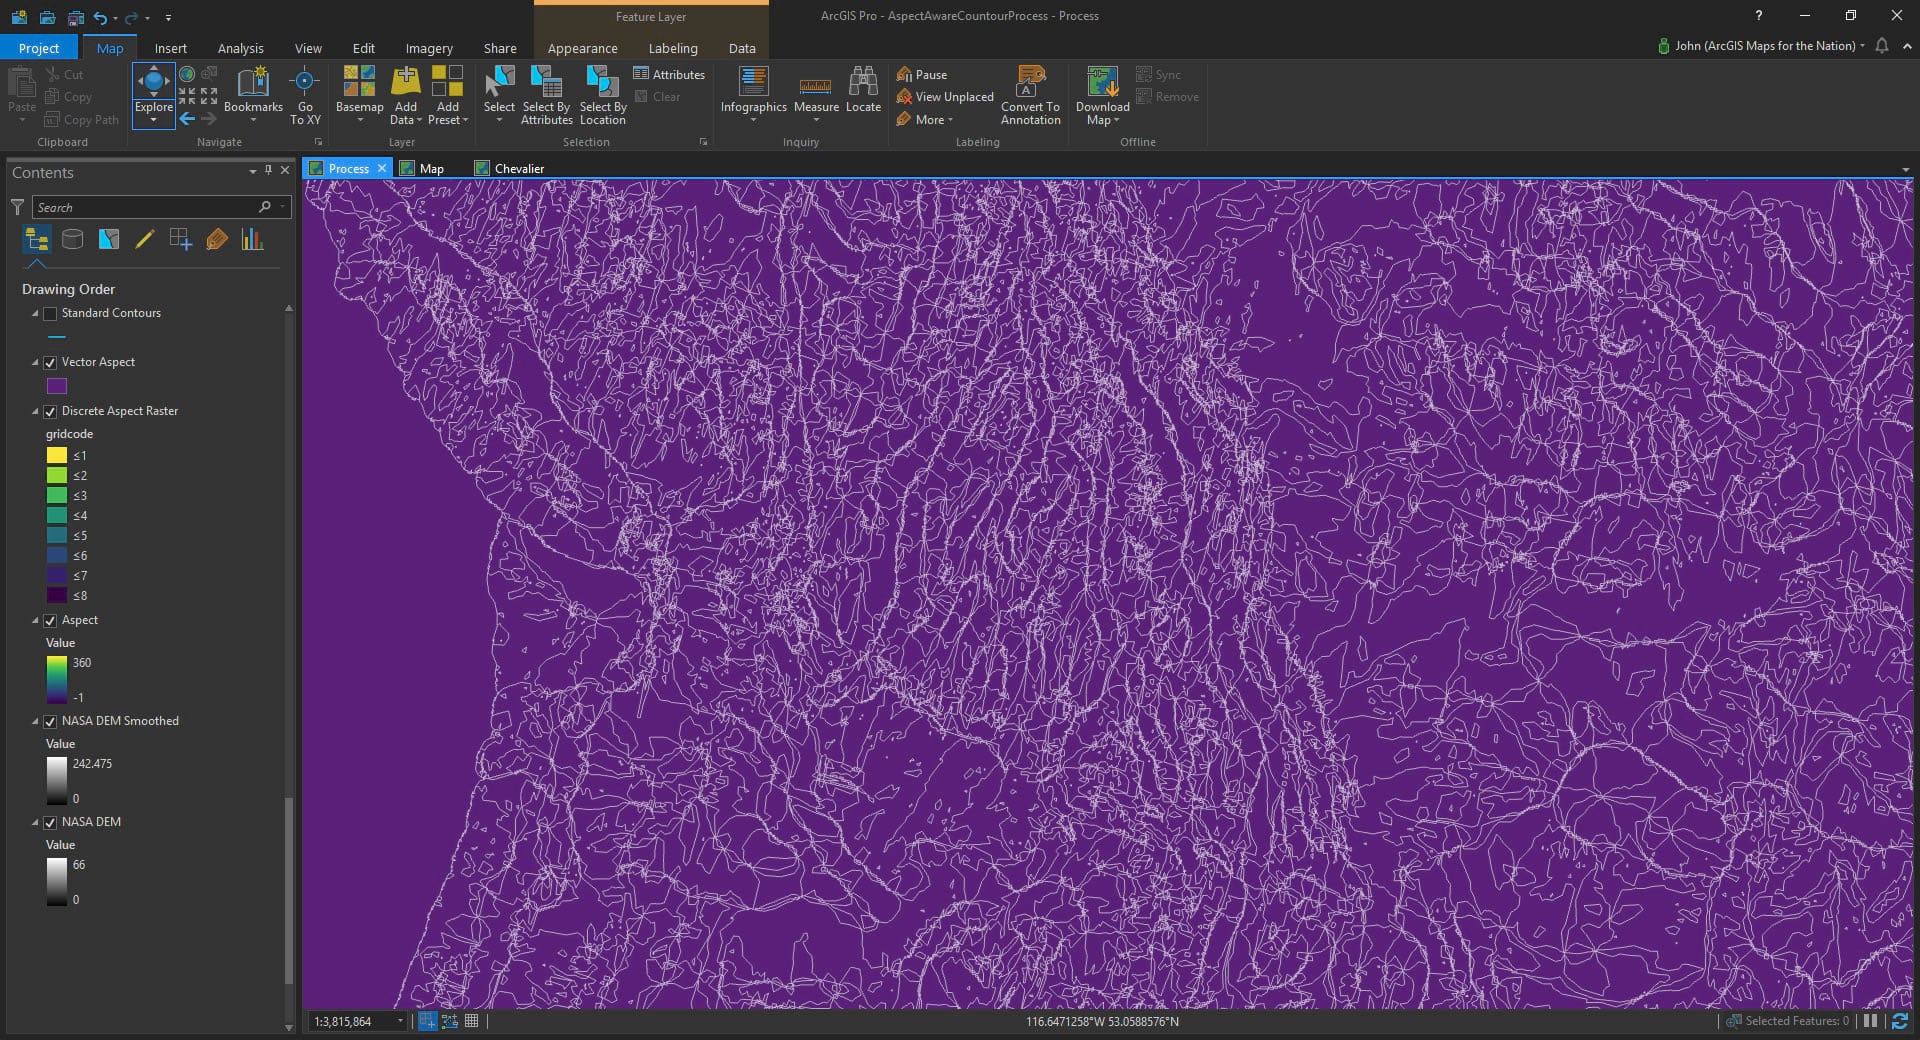Switch Contents to List By Editing

(x=144, y=239)
